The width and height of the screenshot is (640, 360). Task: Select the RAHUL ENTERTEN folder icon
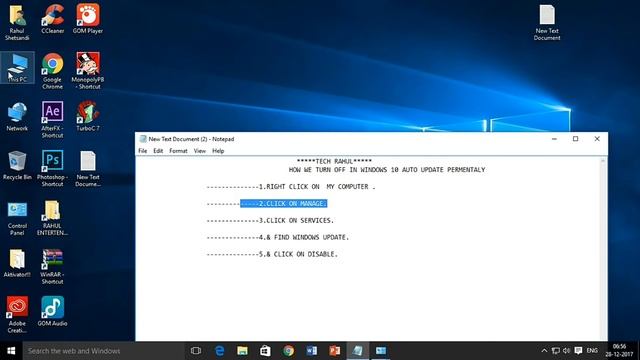[53, 218]
